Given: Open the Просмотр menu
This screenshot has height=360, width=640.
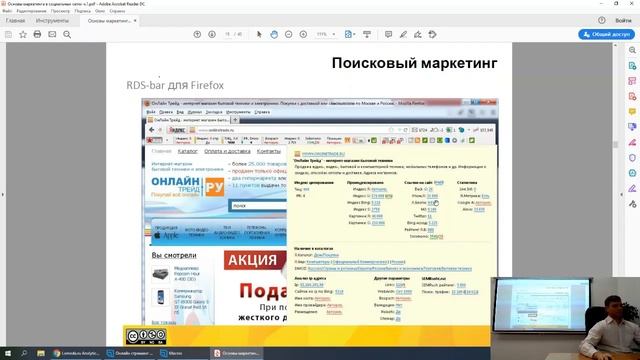Looking at the screenshot, I should click(60, 11).
